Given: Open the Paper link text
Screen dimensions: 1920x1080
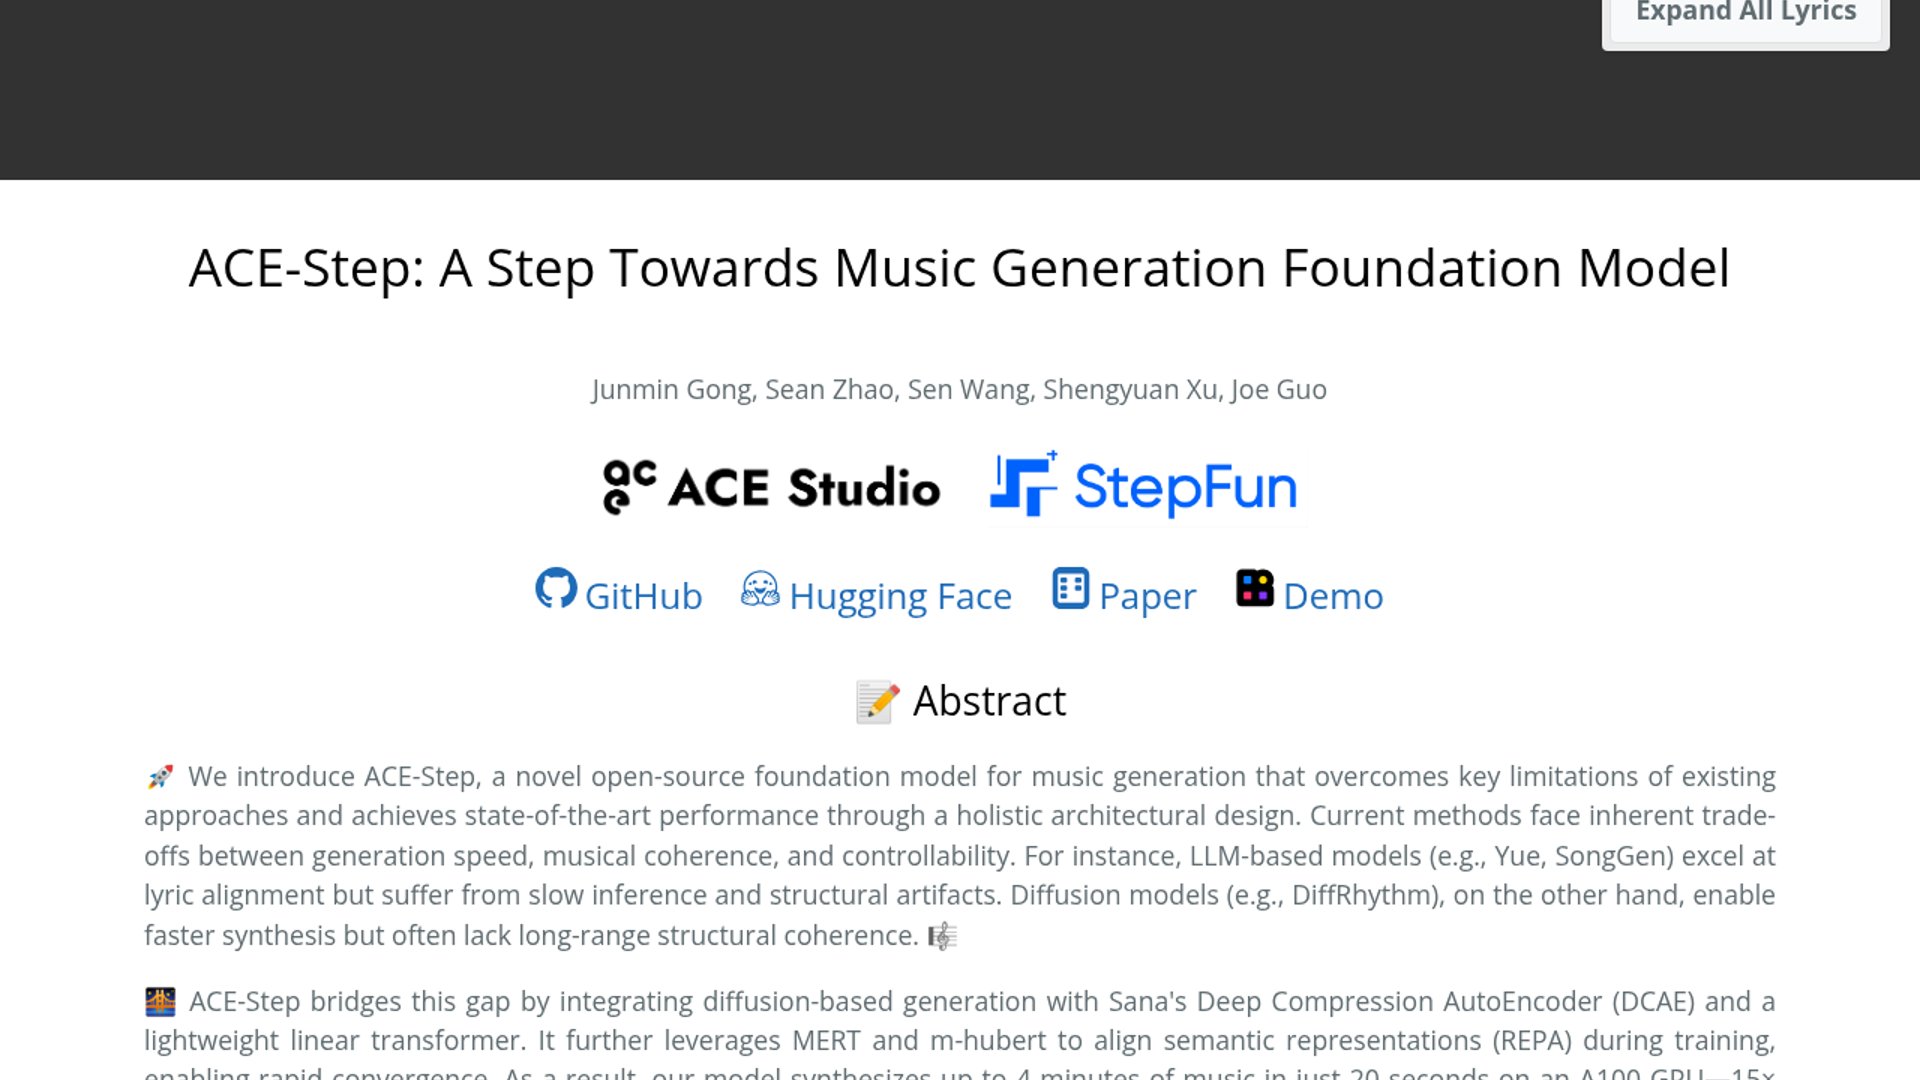Looking at the screenshot, I should point(1147,597).
